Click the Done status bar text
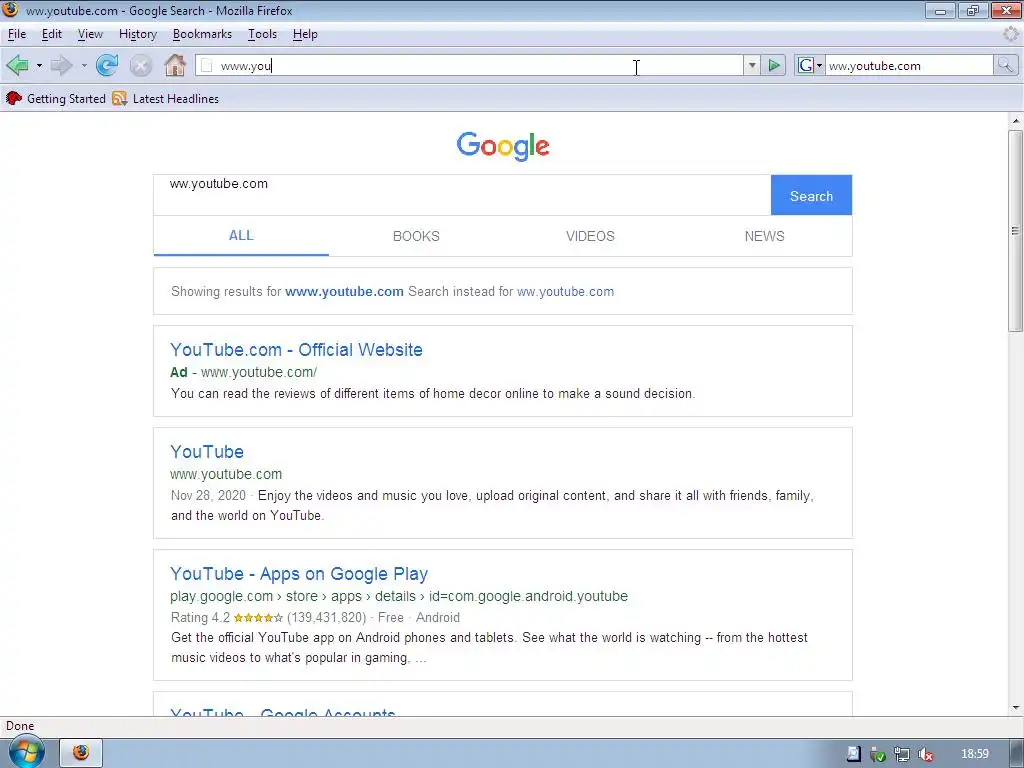 [20, 726]
